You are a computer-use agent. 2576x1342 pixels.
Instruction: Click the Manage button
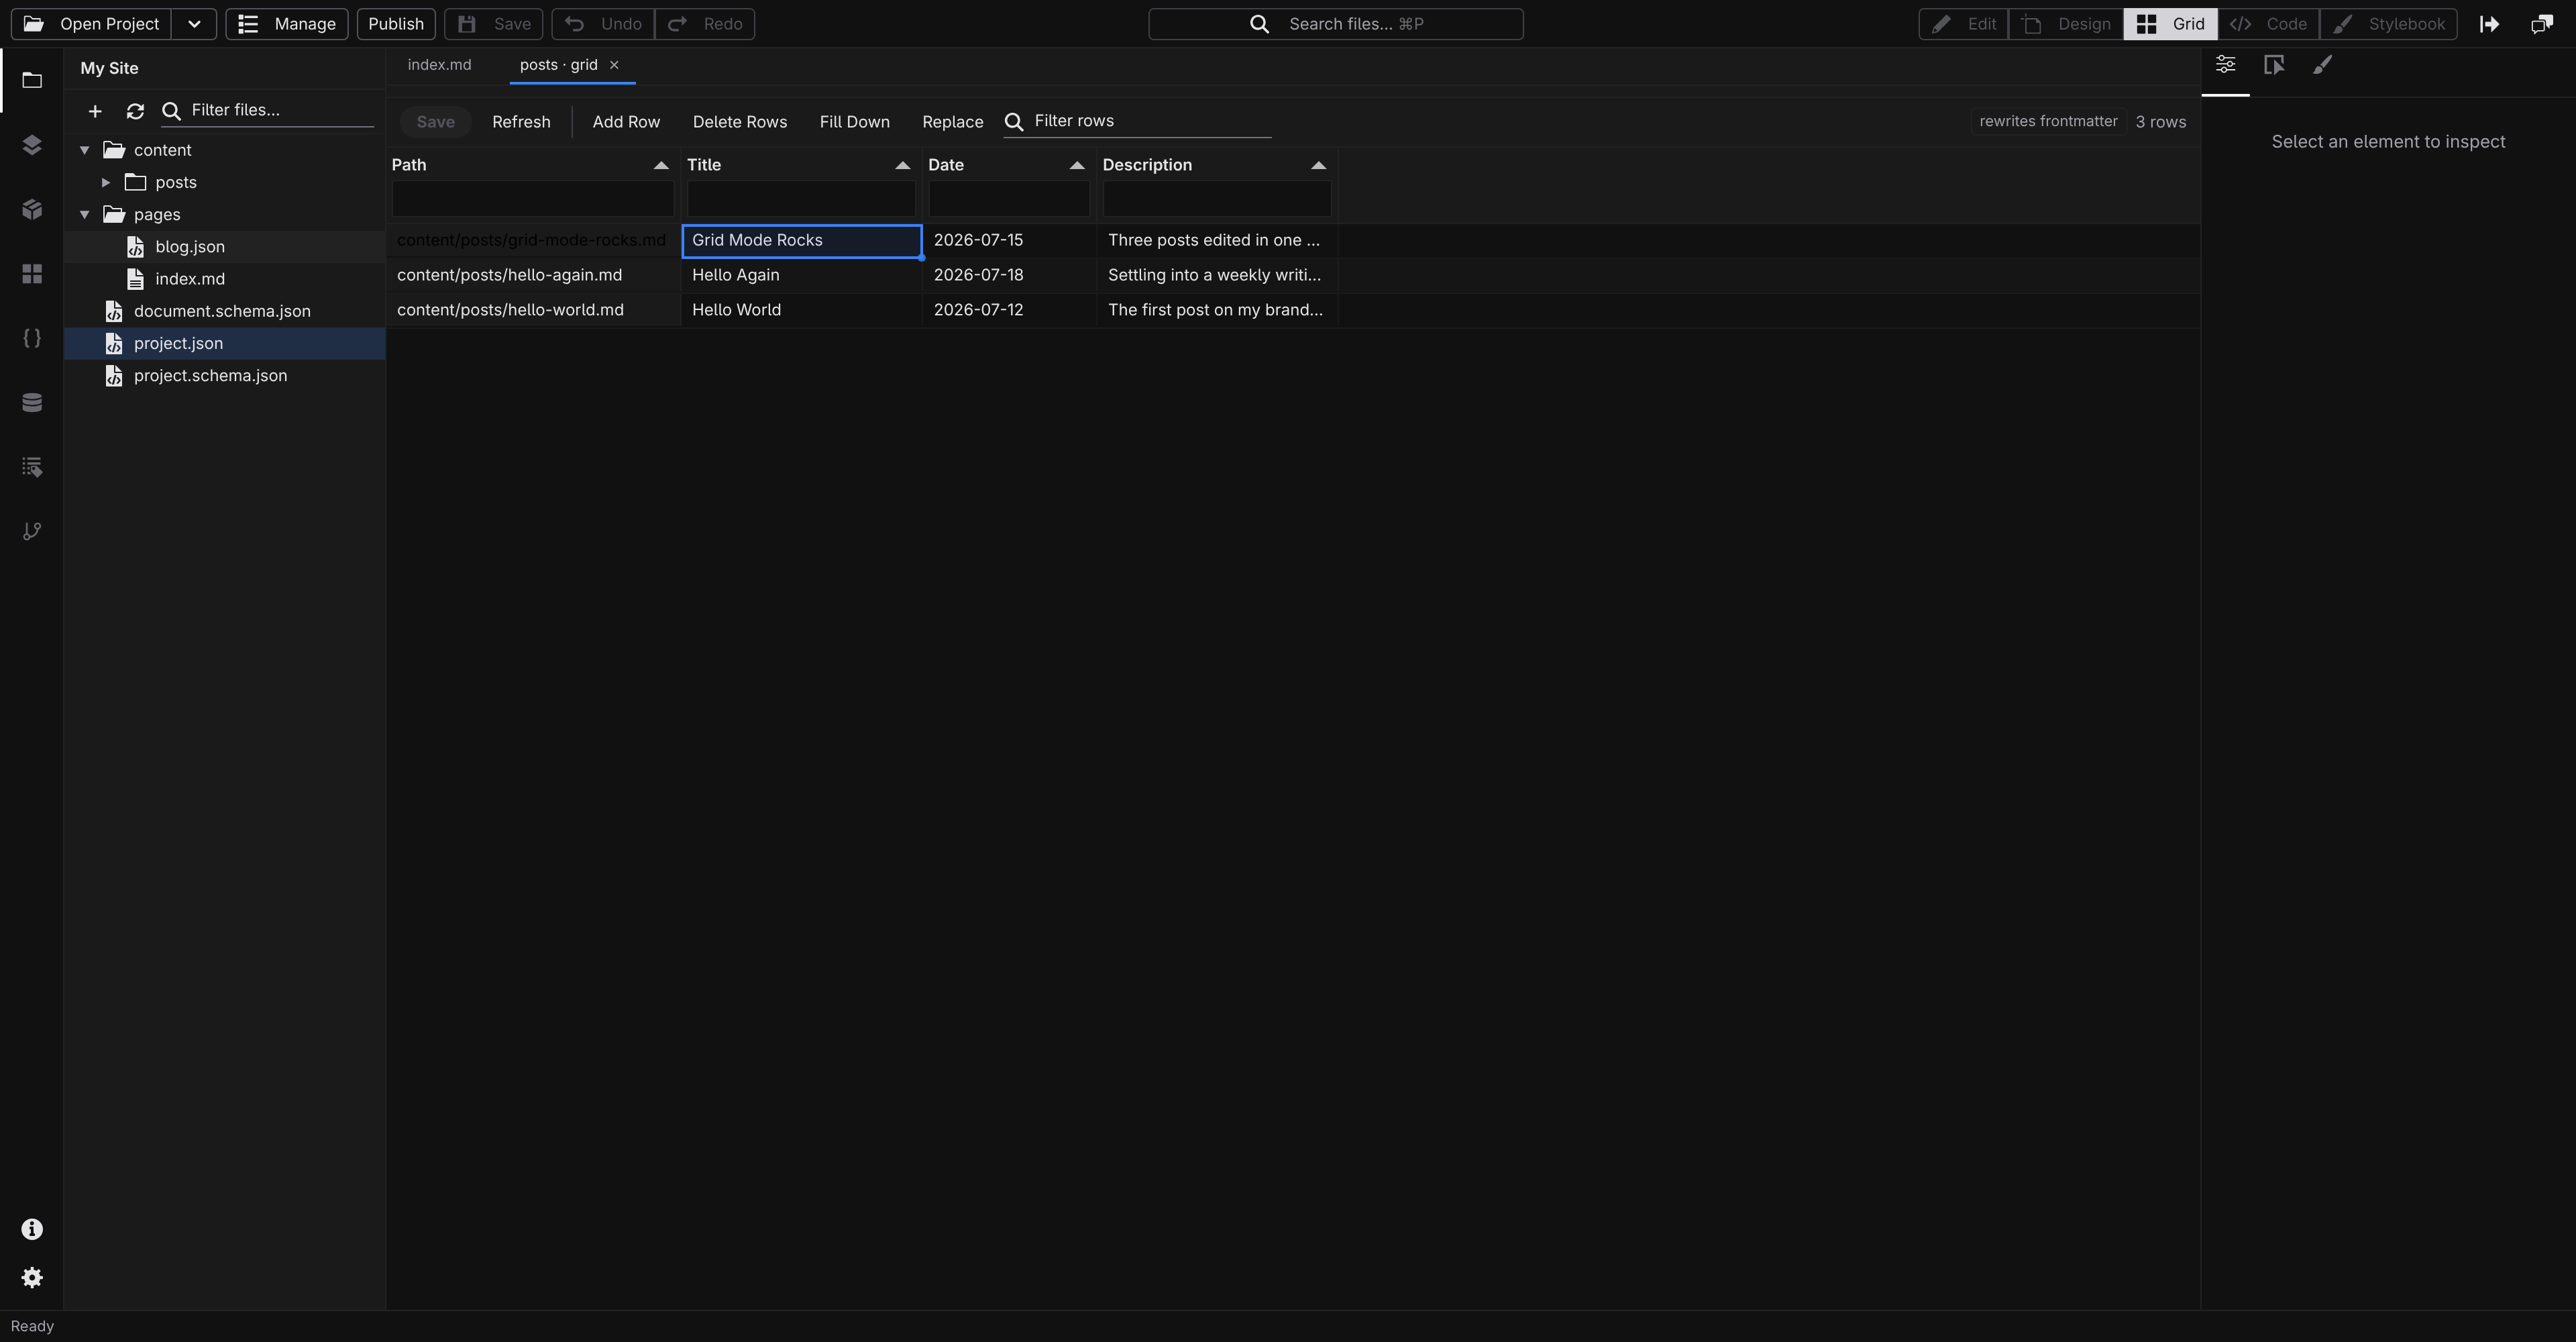pos(287,24)
